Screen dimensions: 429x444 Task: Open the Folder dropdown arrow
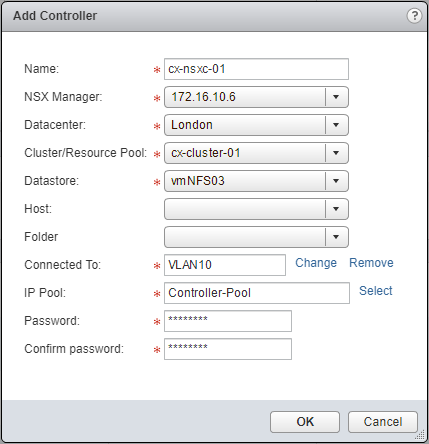336,237
